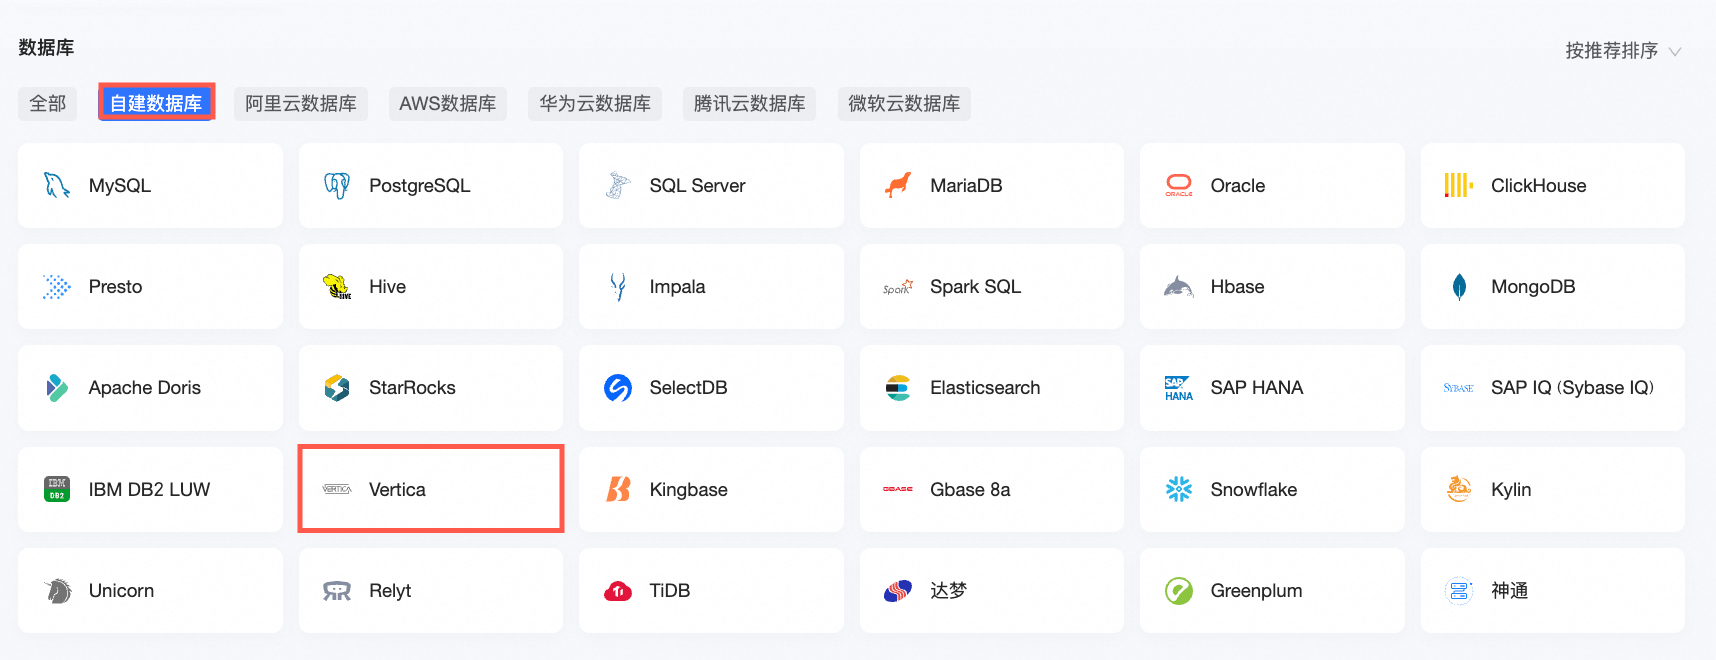Pick the ClickHouse text label
The image size is (1716, 660).
click(x=1538, y=185)
